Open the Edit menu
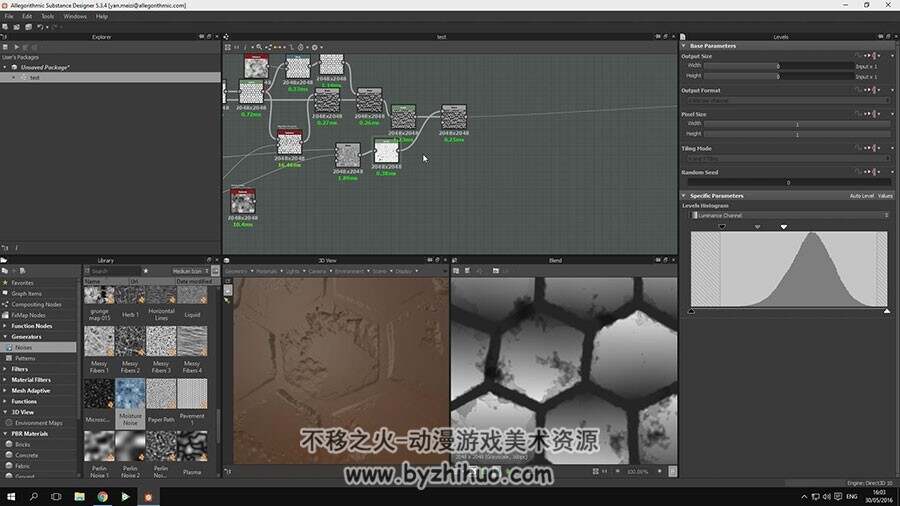The height and width of the screenshot is (506, 900). (x=27, y=17)
